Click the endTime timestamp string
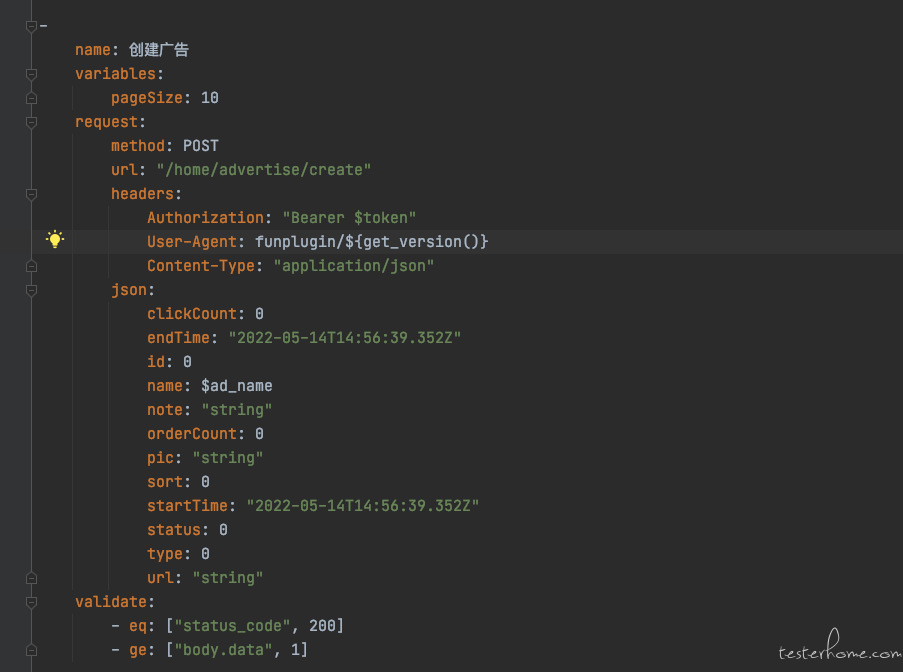This screenshot has width=903, height=672. (344, 338)
